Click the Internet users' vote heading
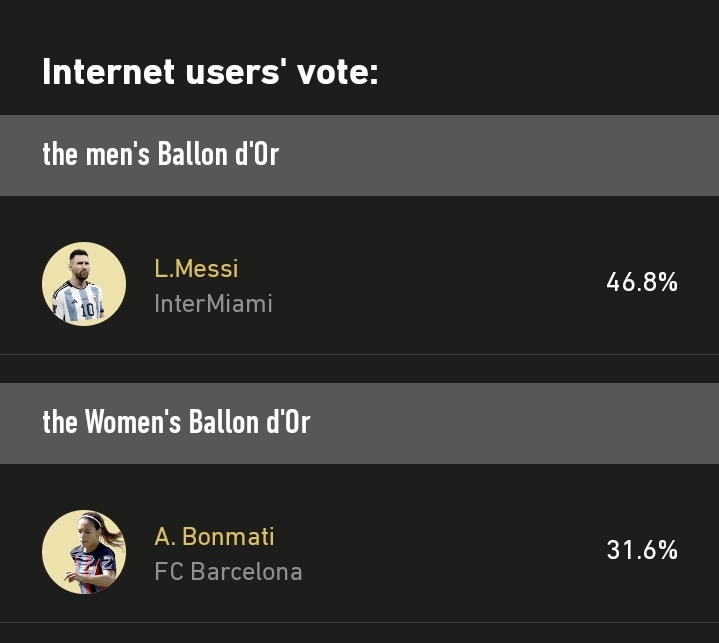 [x=210, y=72]
